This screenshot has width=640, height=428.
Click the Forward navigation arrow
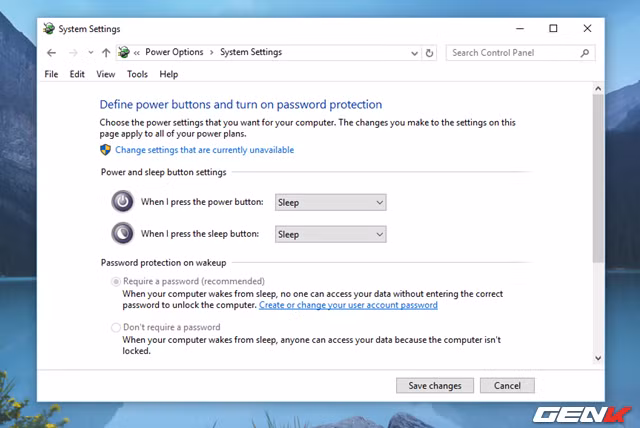click(x=72, y=53)
